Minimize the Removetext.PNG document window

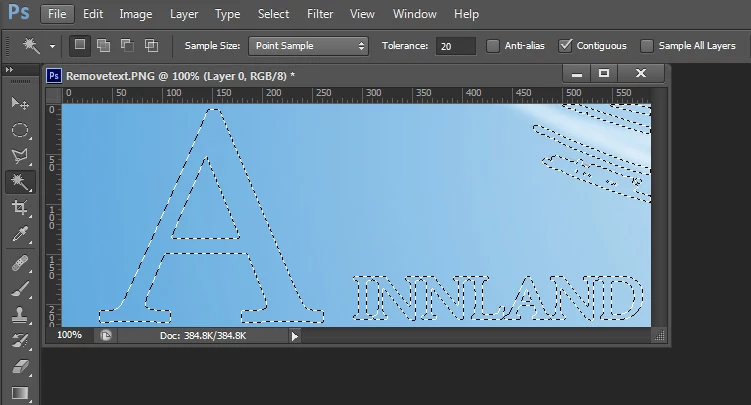pyautogui.click(x=577, y=74)
